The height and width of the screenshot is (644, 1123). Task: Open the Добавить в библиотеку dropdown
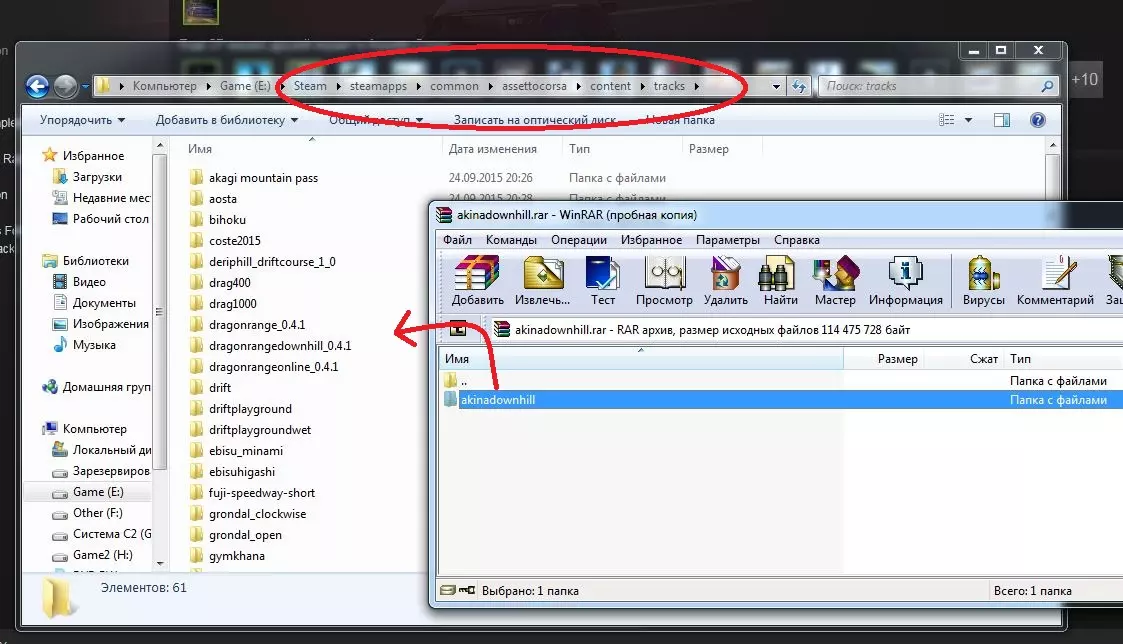226,120
